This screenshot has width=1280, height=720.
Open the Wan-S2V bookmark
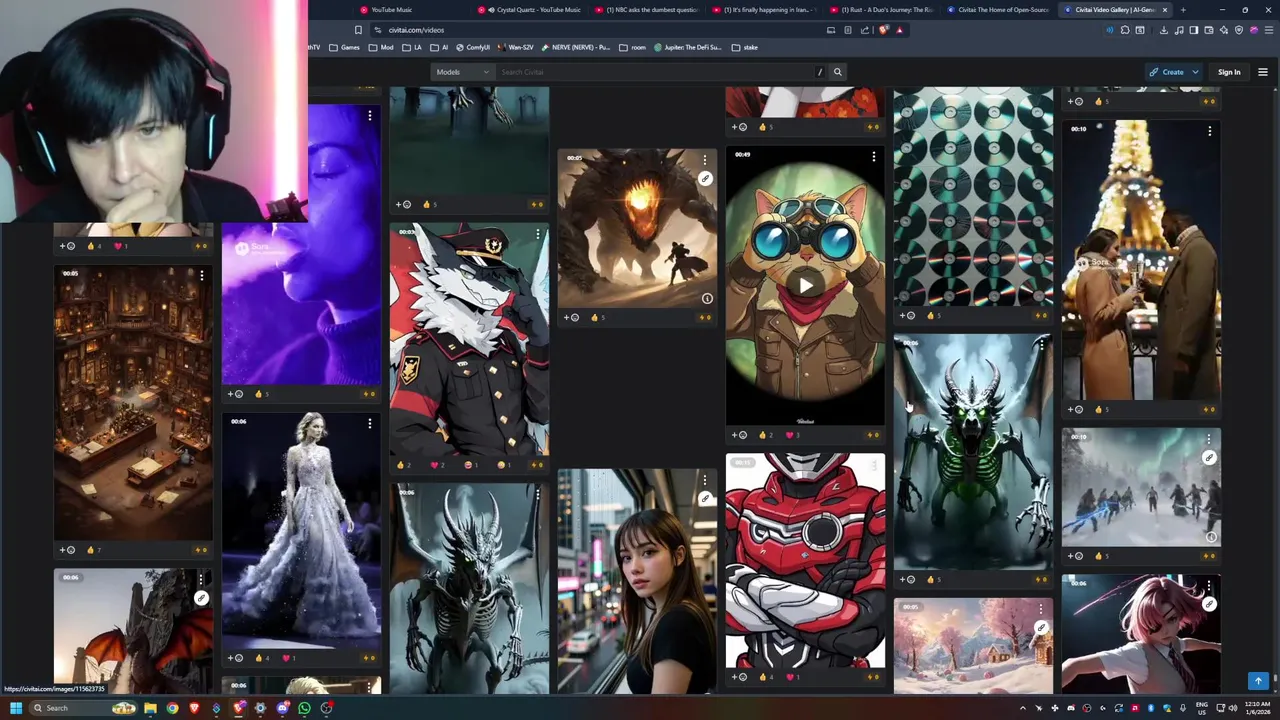[x=516, y=47]
